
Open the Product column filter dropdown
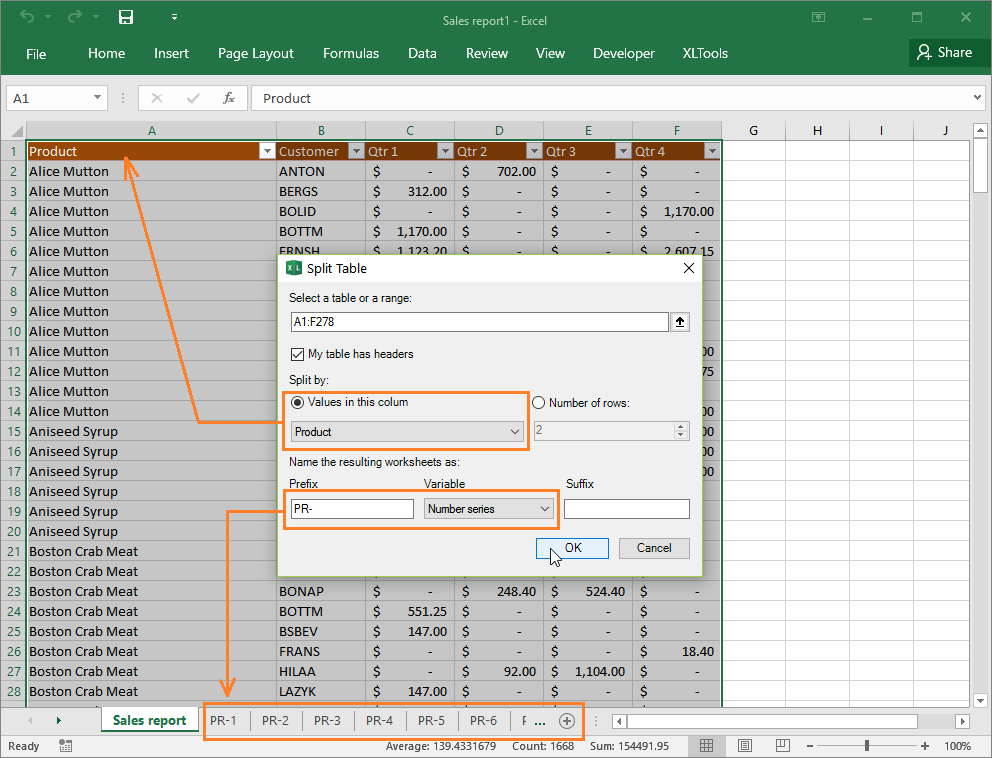tap(266, 150)
